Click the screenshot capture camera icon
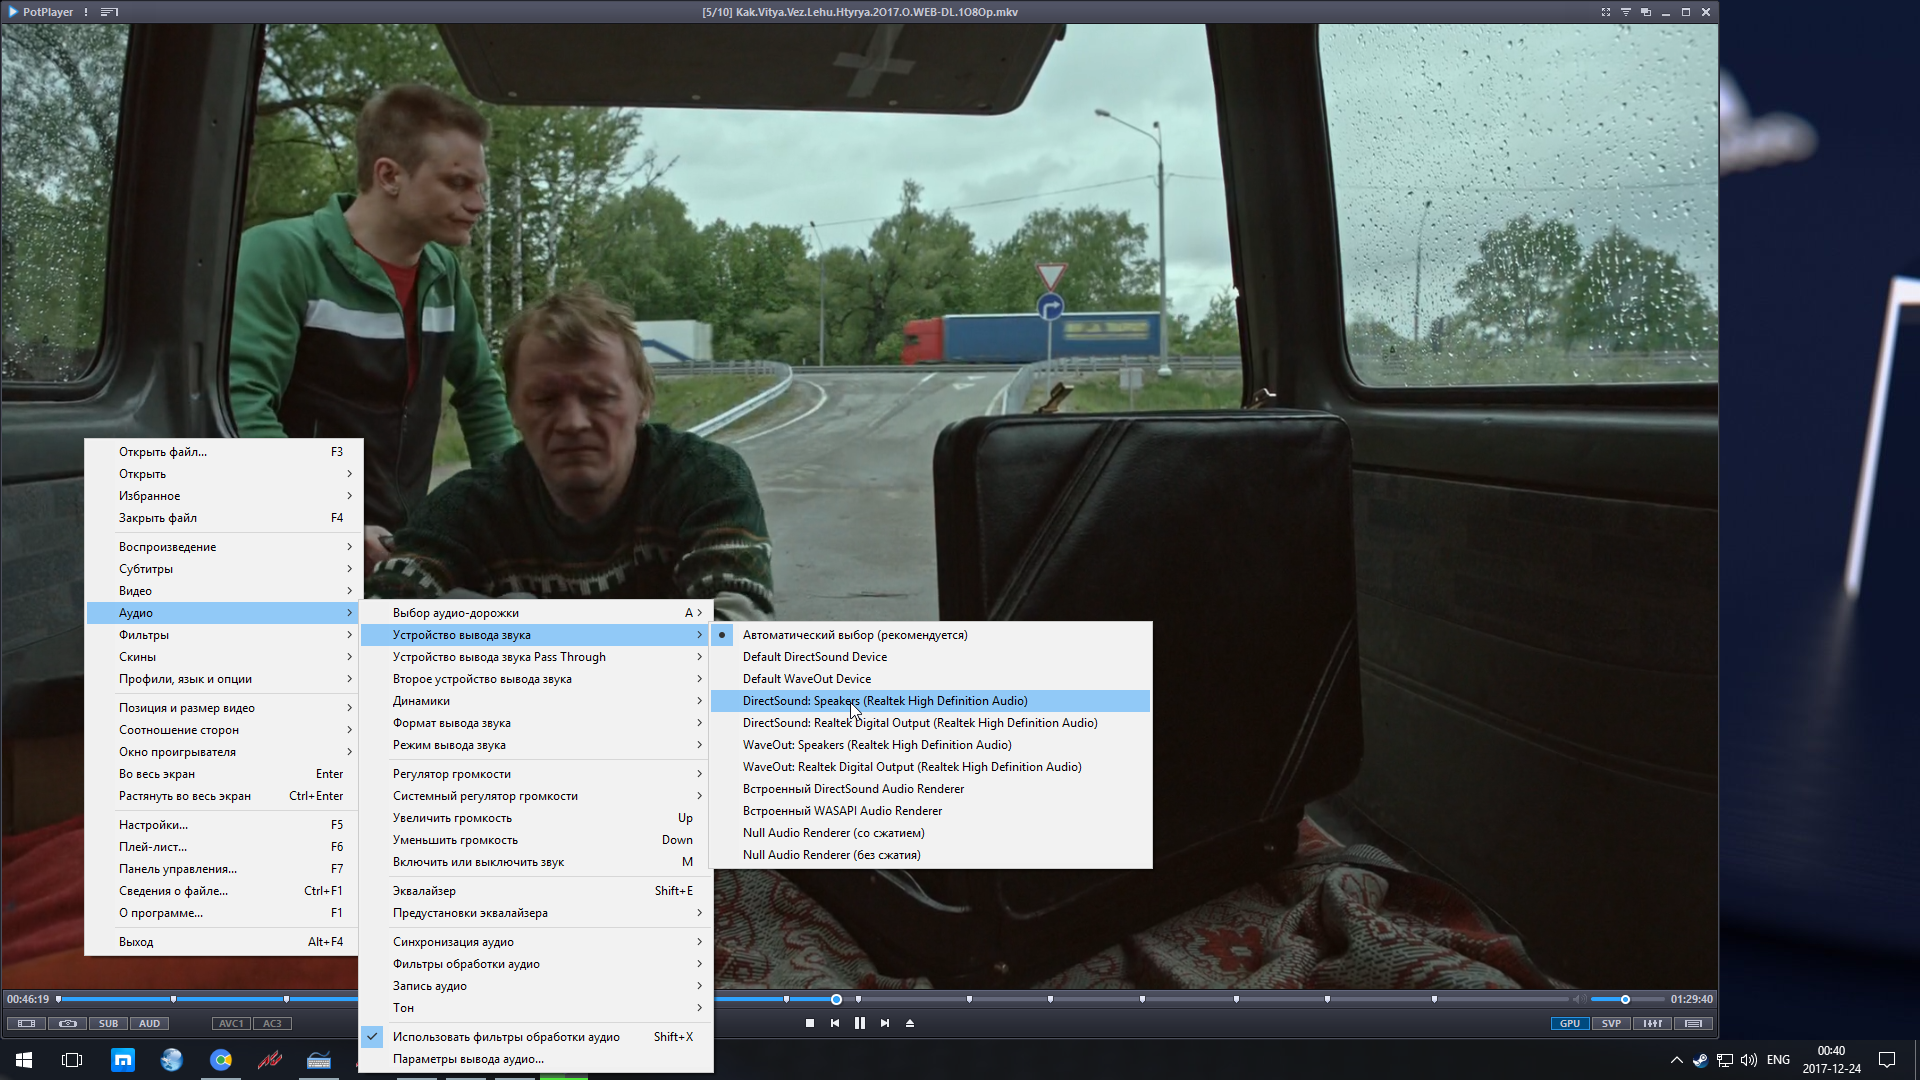The width and height of the screenshot is (1920, 1080). coord(67,1023)
